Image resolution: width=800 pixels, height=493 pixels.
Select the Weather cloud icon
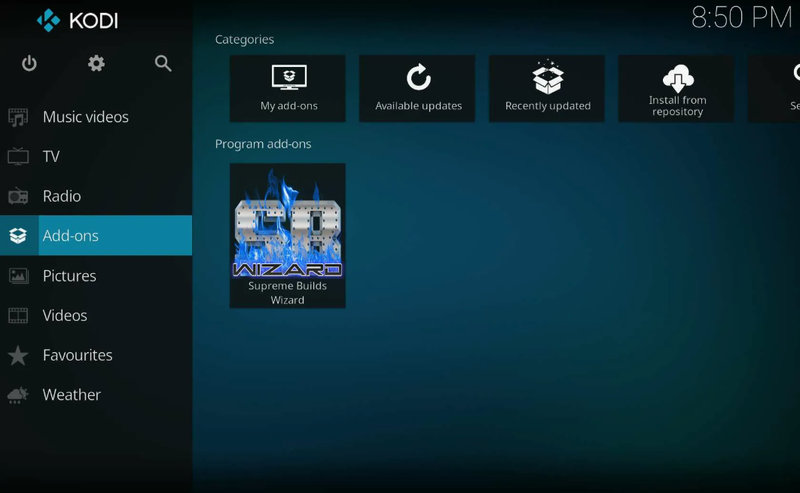(x=18, y=395)
